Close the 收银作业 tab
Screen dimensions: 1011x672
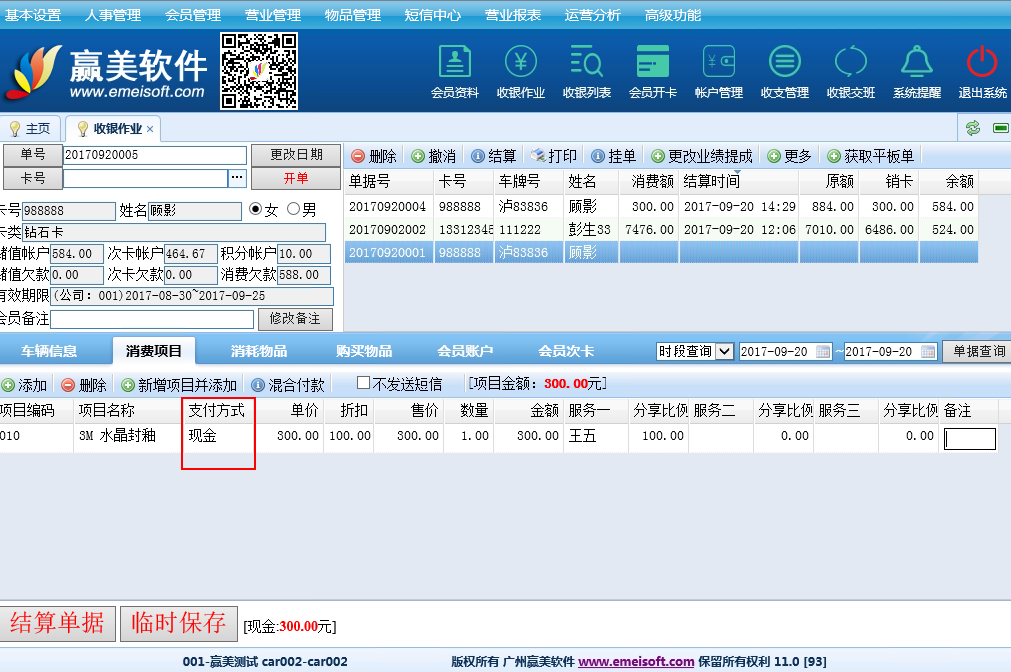pyautogui.click(x=150, y=129)
